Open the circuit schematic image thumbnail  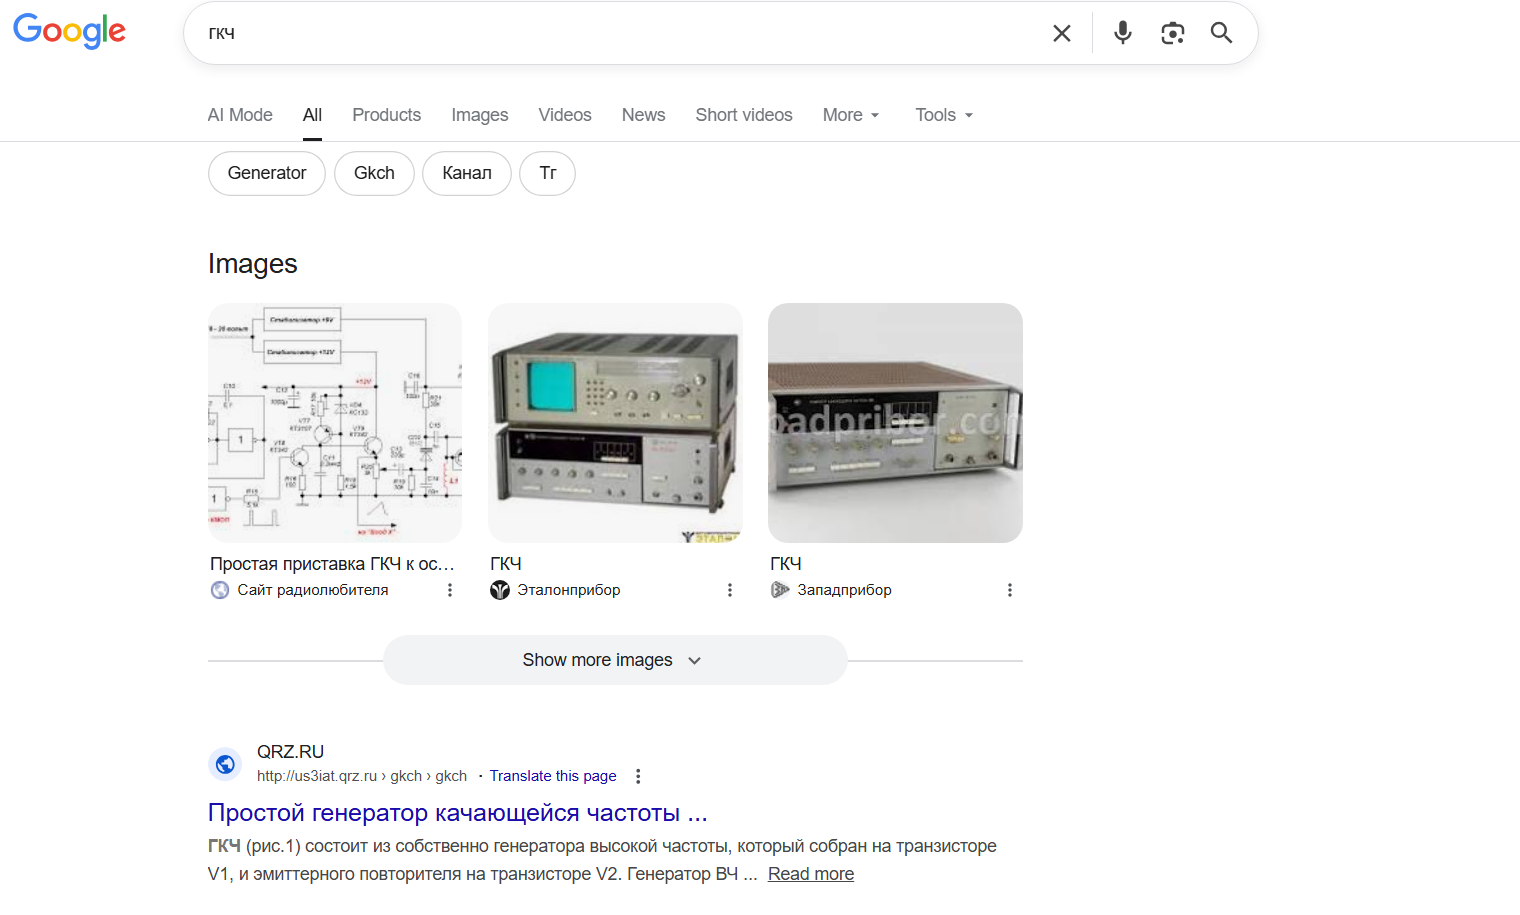335,423
